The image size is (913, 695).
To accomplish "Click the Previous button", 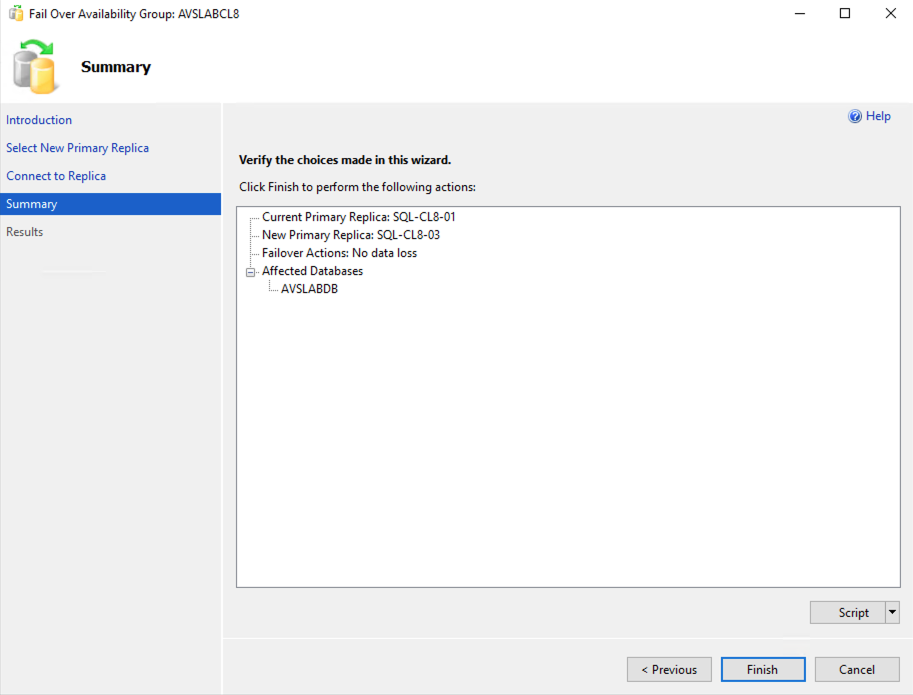I will coord(669,669).
